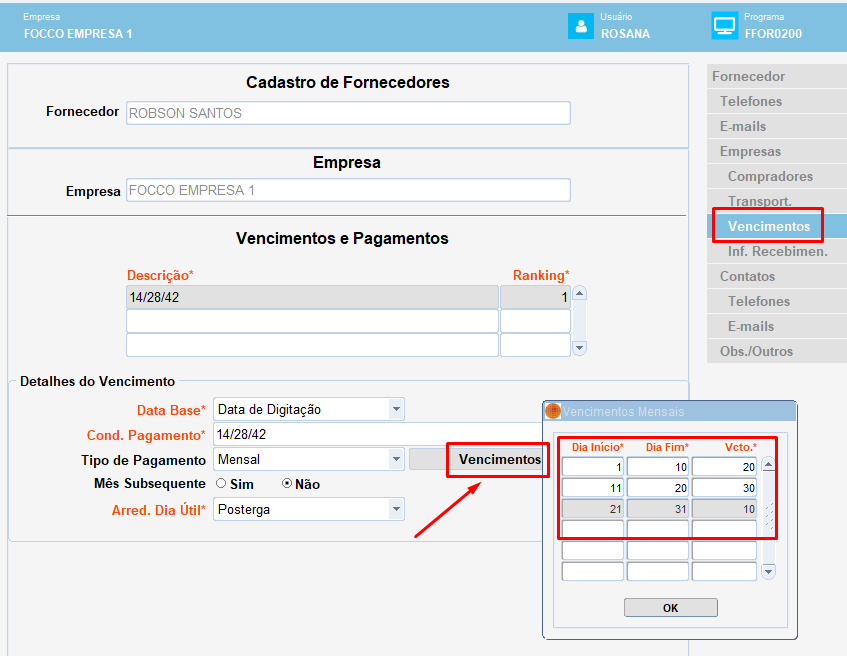Viewport: 847px width, 656px height.
Task: Select the 14/28/42 description row
Action: (312, 297)
